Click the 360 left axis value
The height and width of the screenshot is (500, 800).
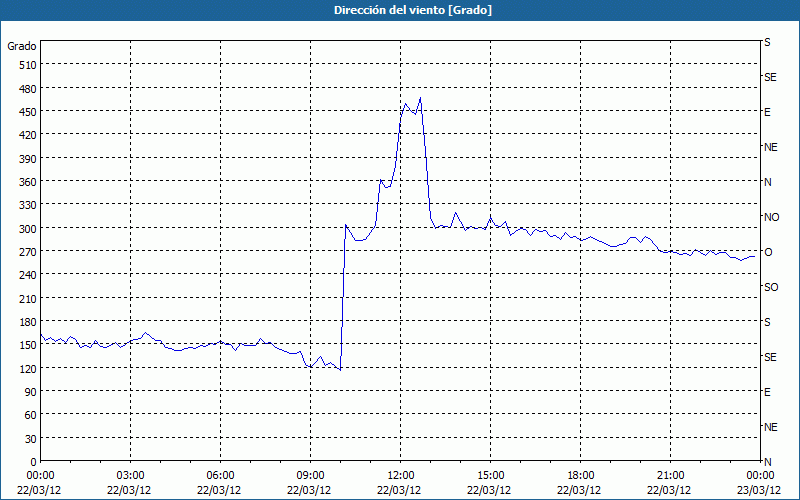(28, 182)
